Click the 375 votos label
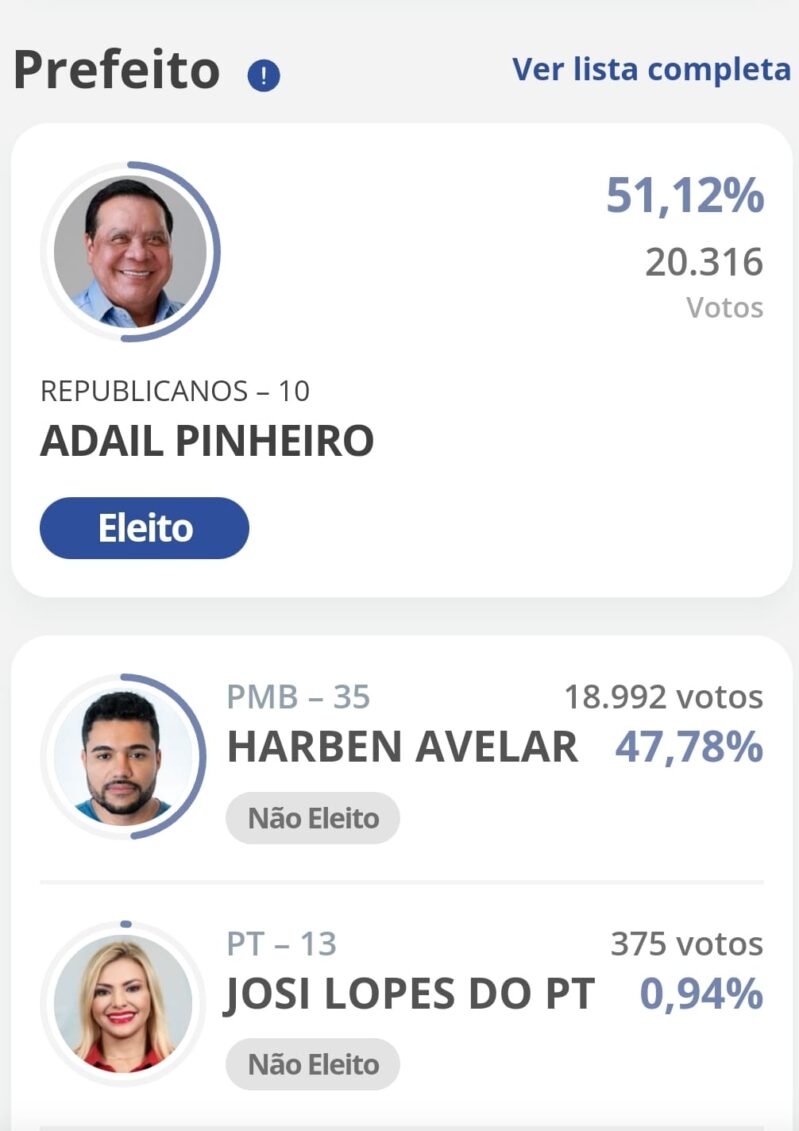The width and height of the screenshot is (799, 1131). pyautogui.click(x=687, y=943)
